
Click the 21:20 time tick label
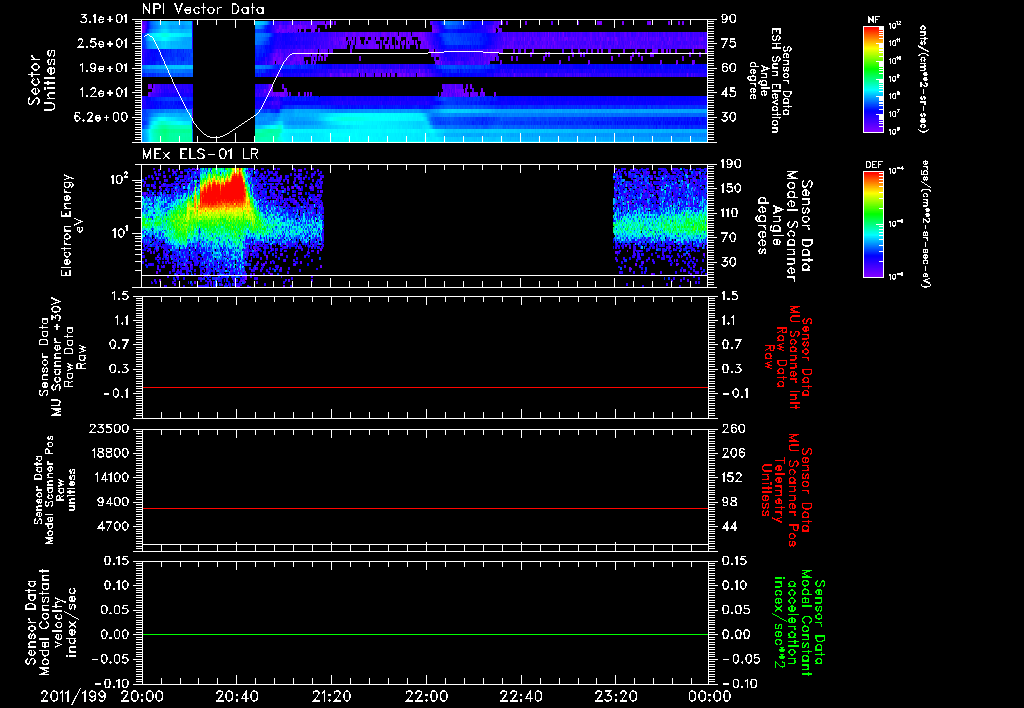tap(331, 696)
